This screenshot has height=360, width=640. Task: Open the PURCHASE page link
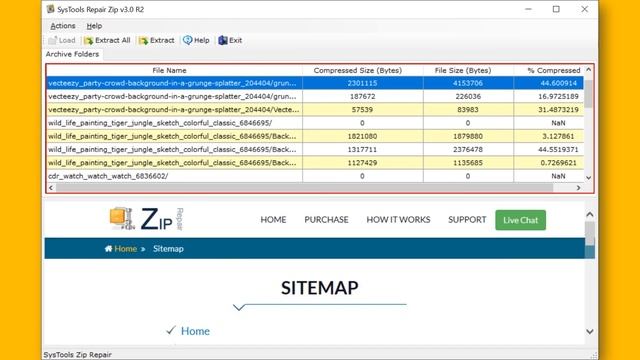click(x=326, y=220)
